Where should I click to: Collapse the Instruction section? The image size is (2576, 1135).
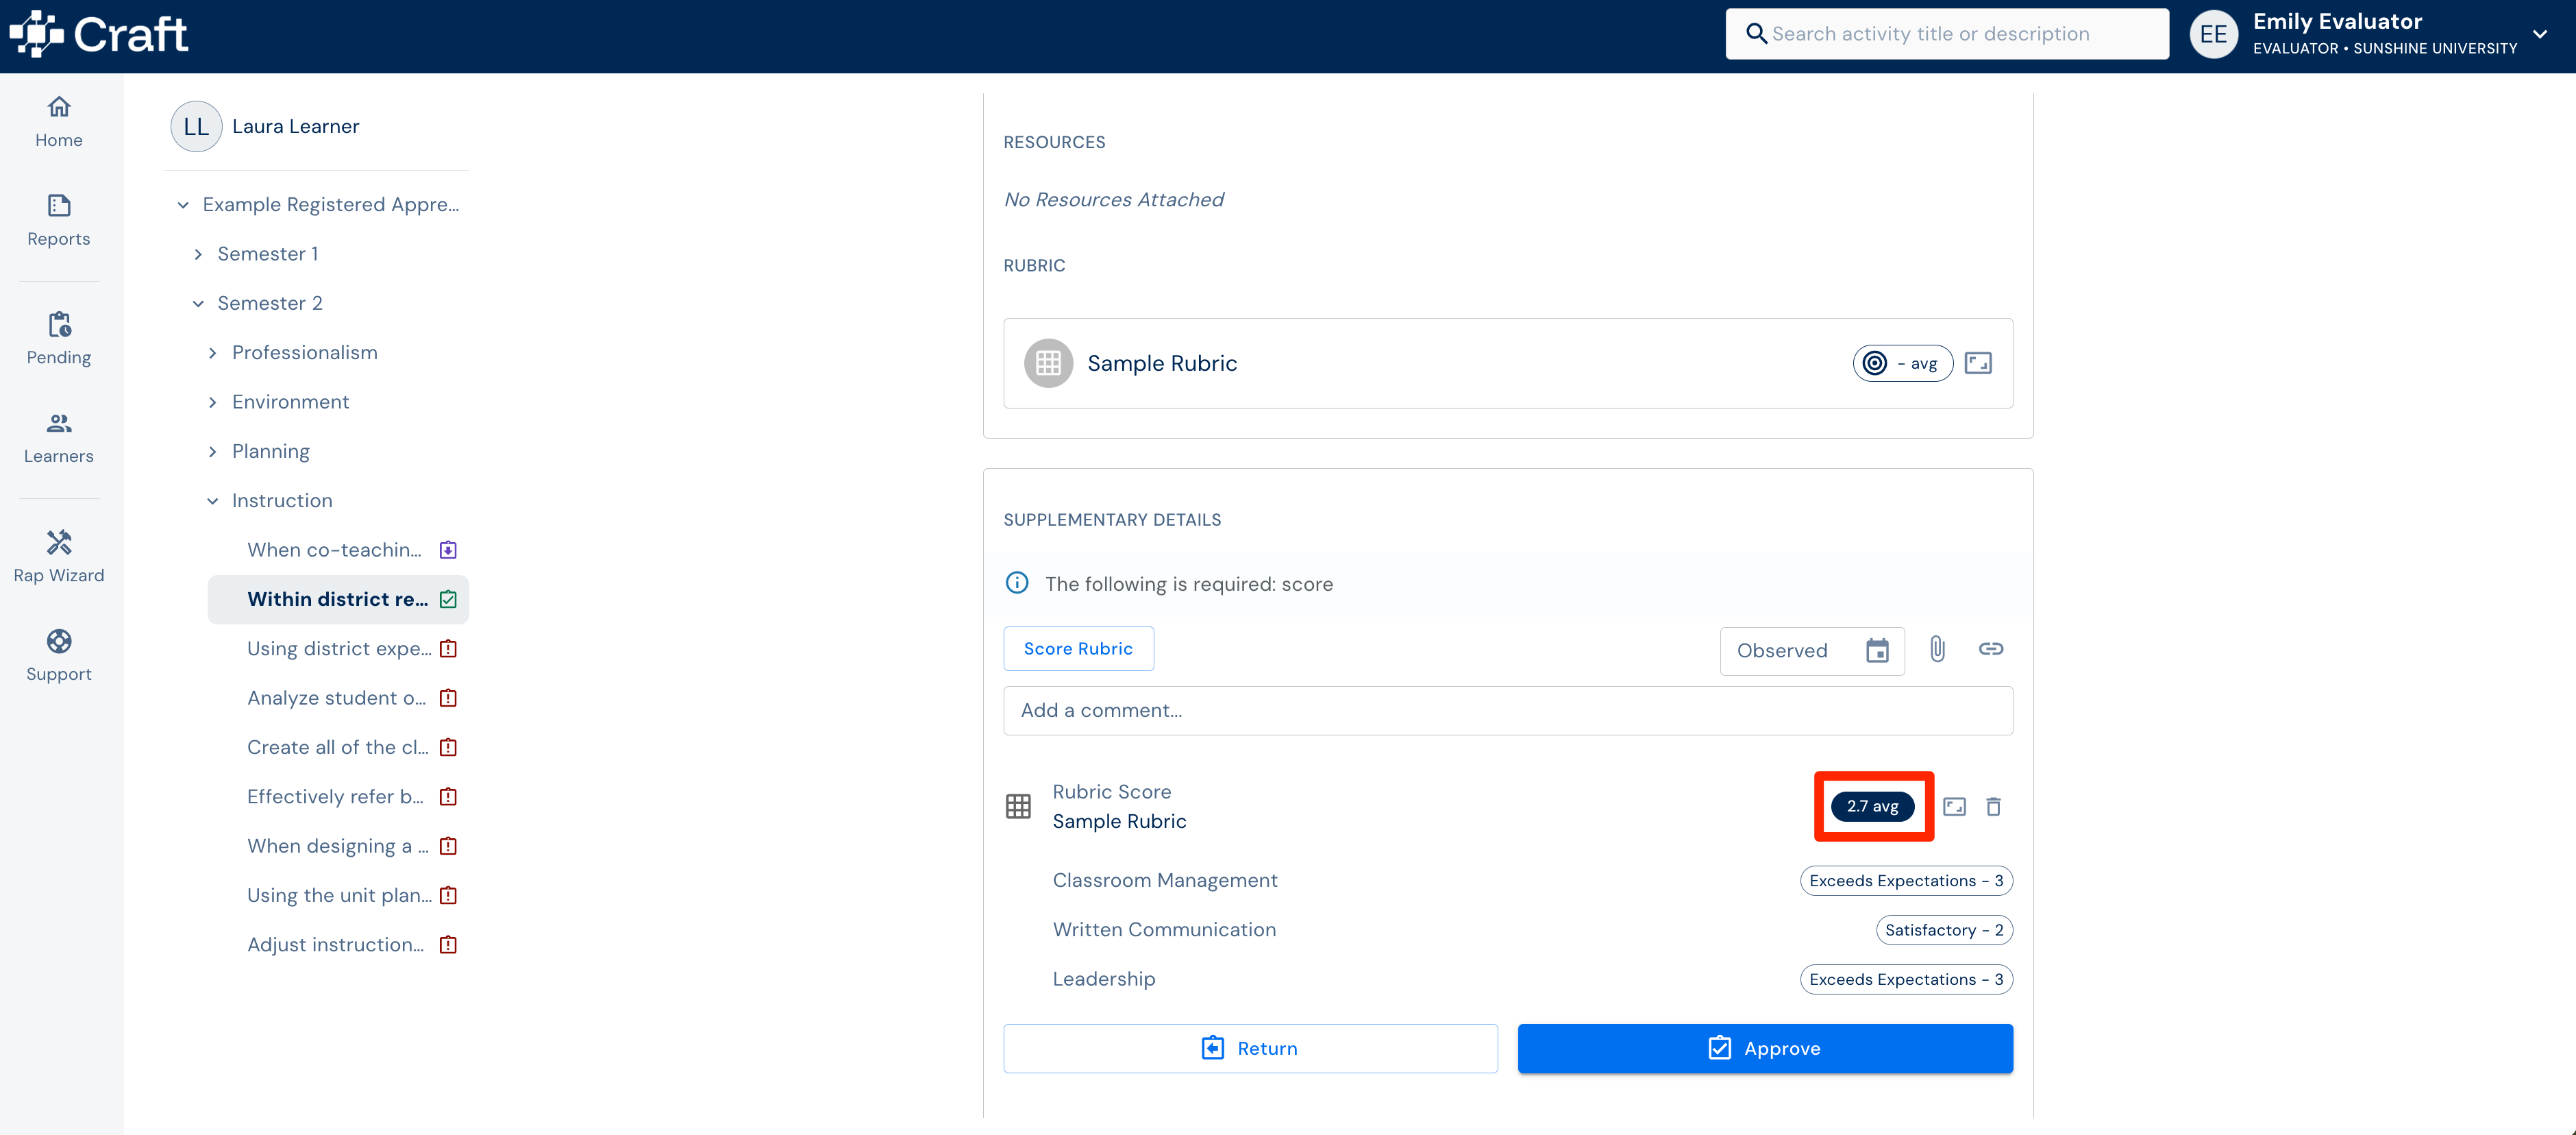213,501
